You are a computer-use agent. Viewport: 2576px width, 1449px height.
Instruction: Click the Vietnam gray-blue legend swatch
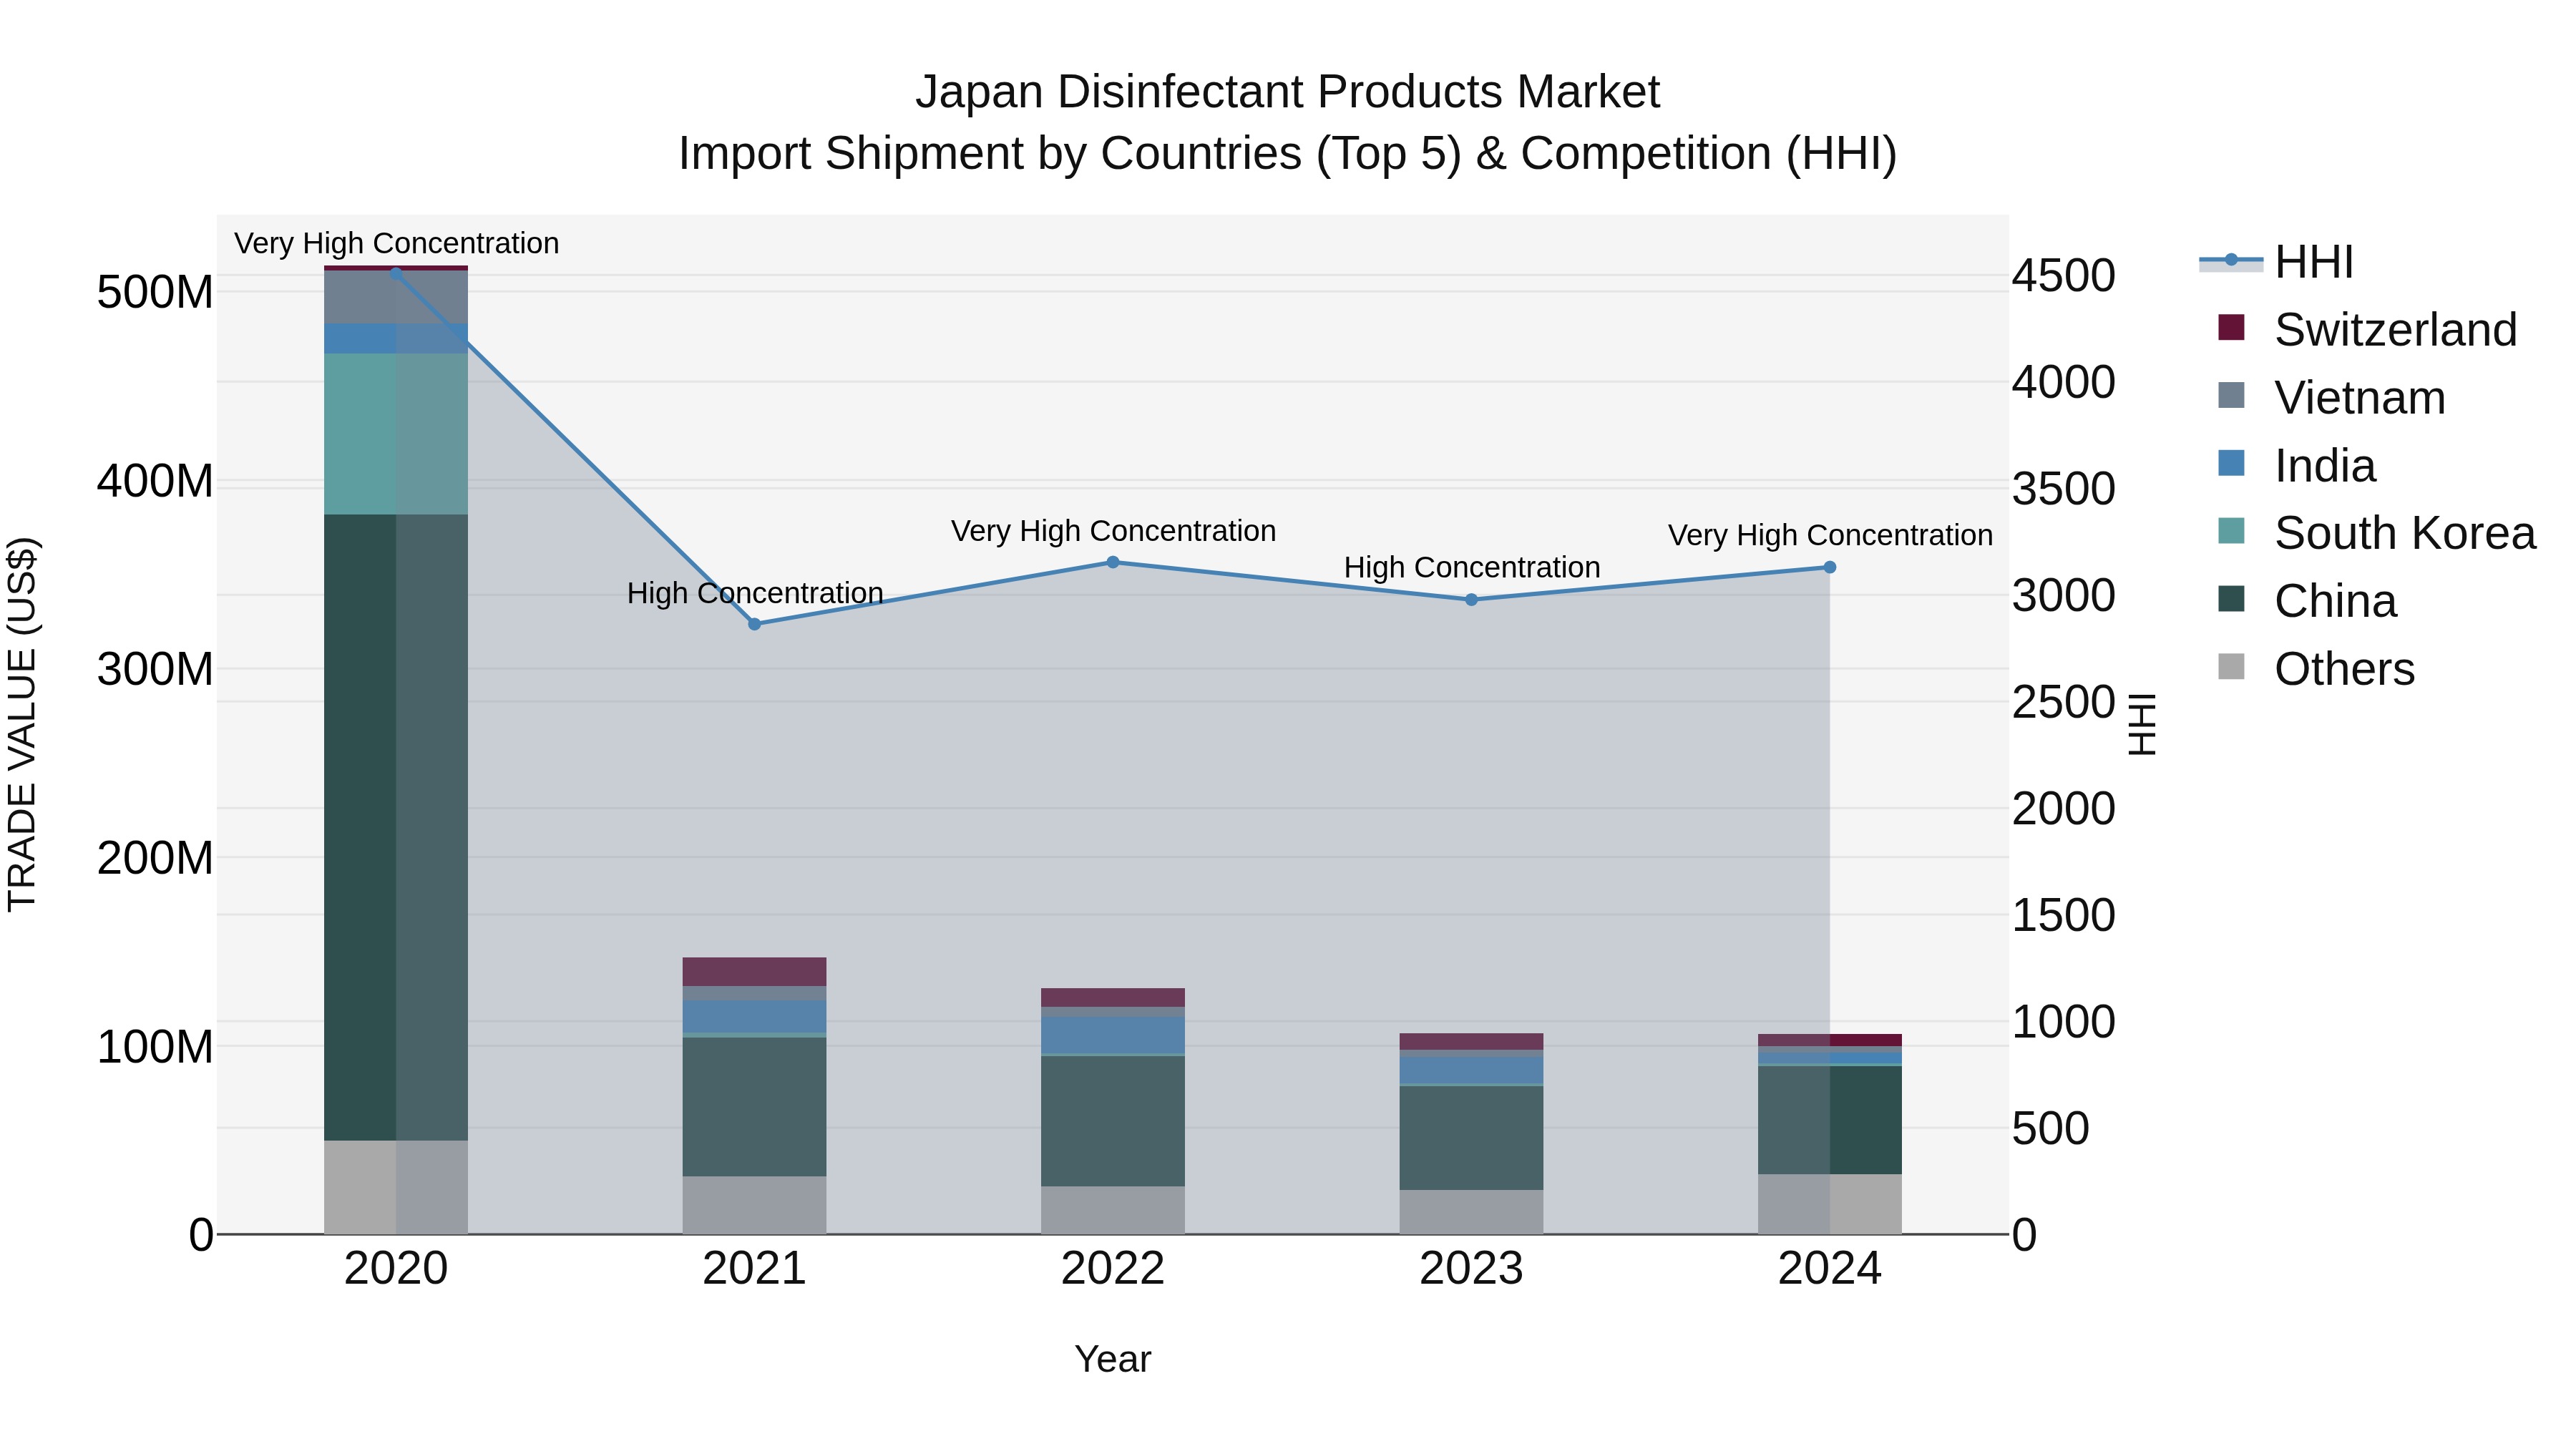[2231, 395]
